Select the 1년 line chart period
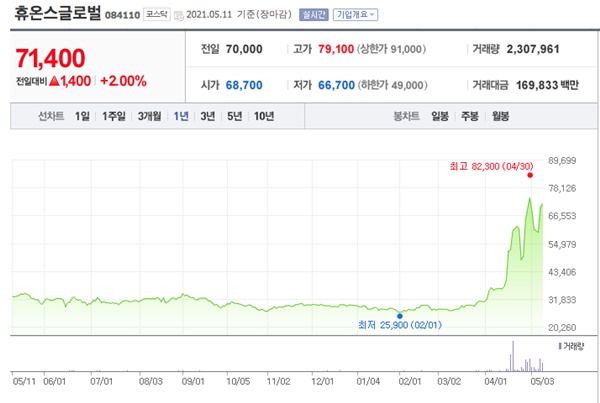600x403 pixels. (181, 116)
